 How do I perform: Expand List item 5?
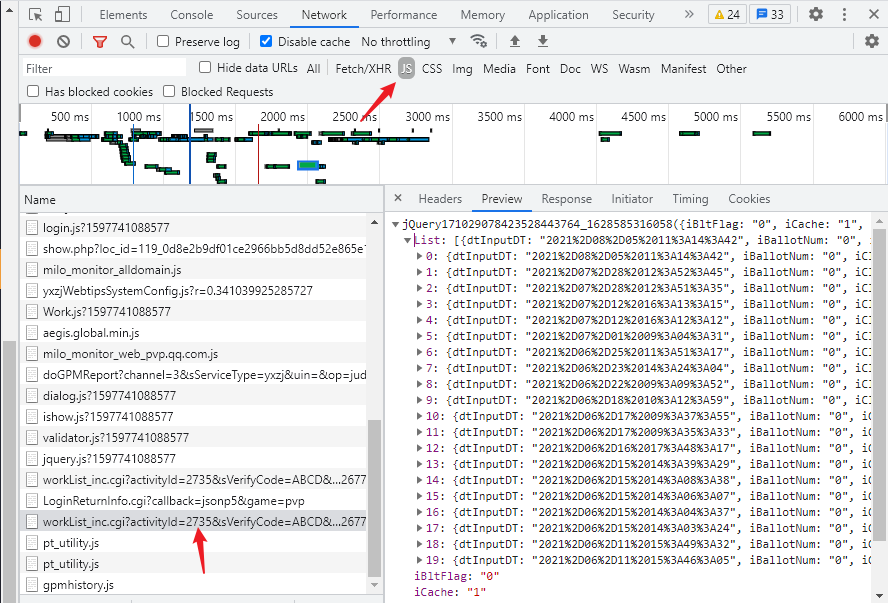tap(420, 336)
